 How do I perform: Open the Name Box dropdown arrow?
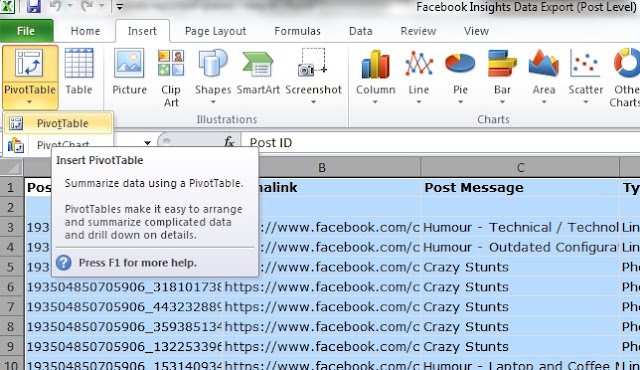coord(147,143)
